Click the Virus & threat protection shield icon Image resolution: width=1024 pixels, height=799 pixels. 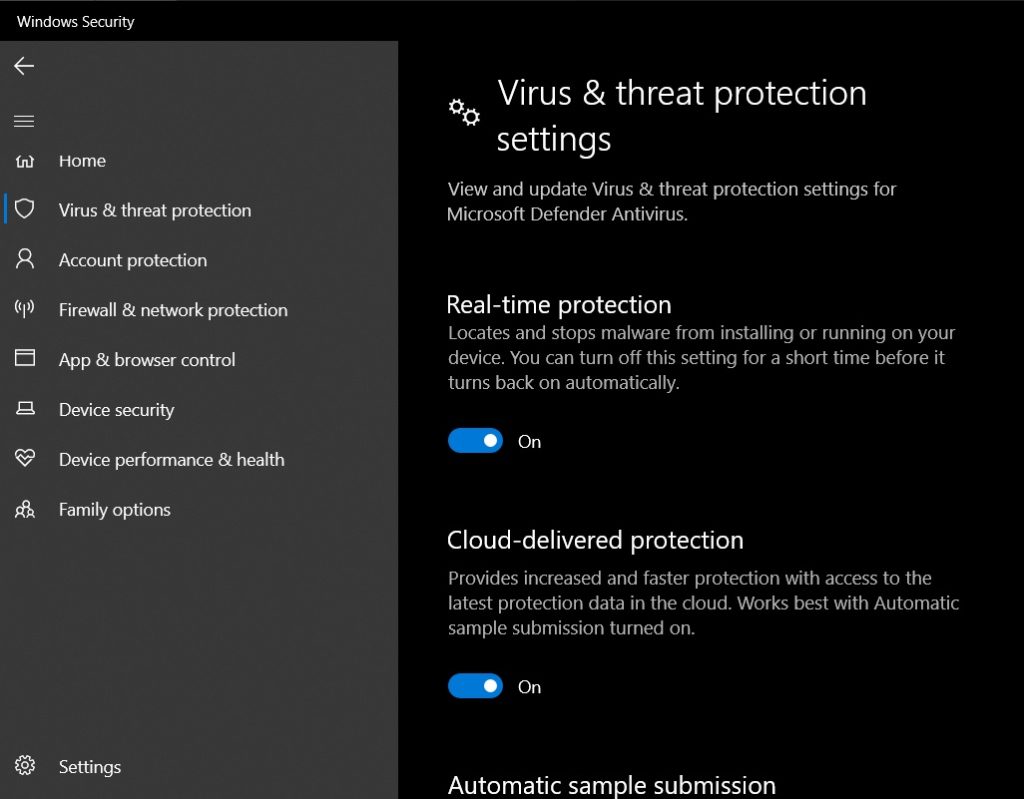[x=24, y=210]
